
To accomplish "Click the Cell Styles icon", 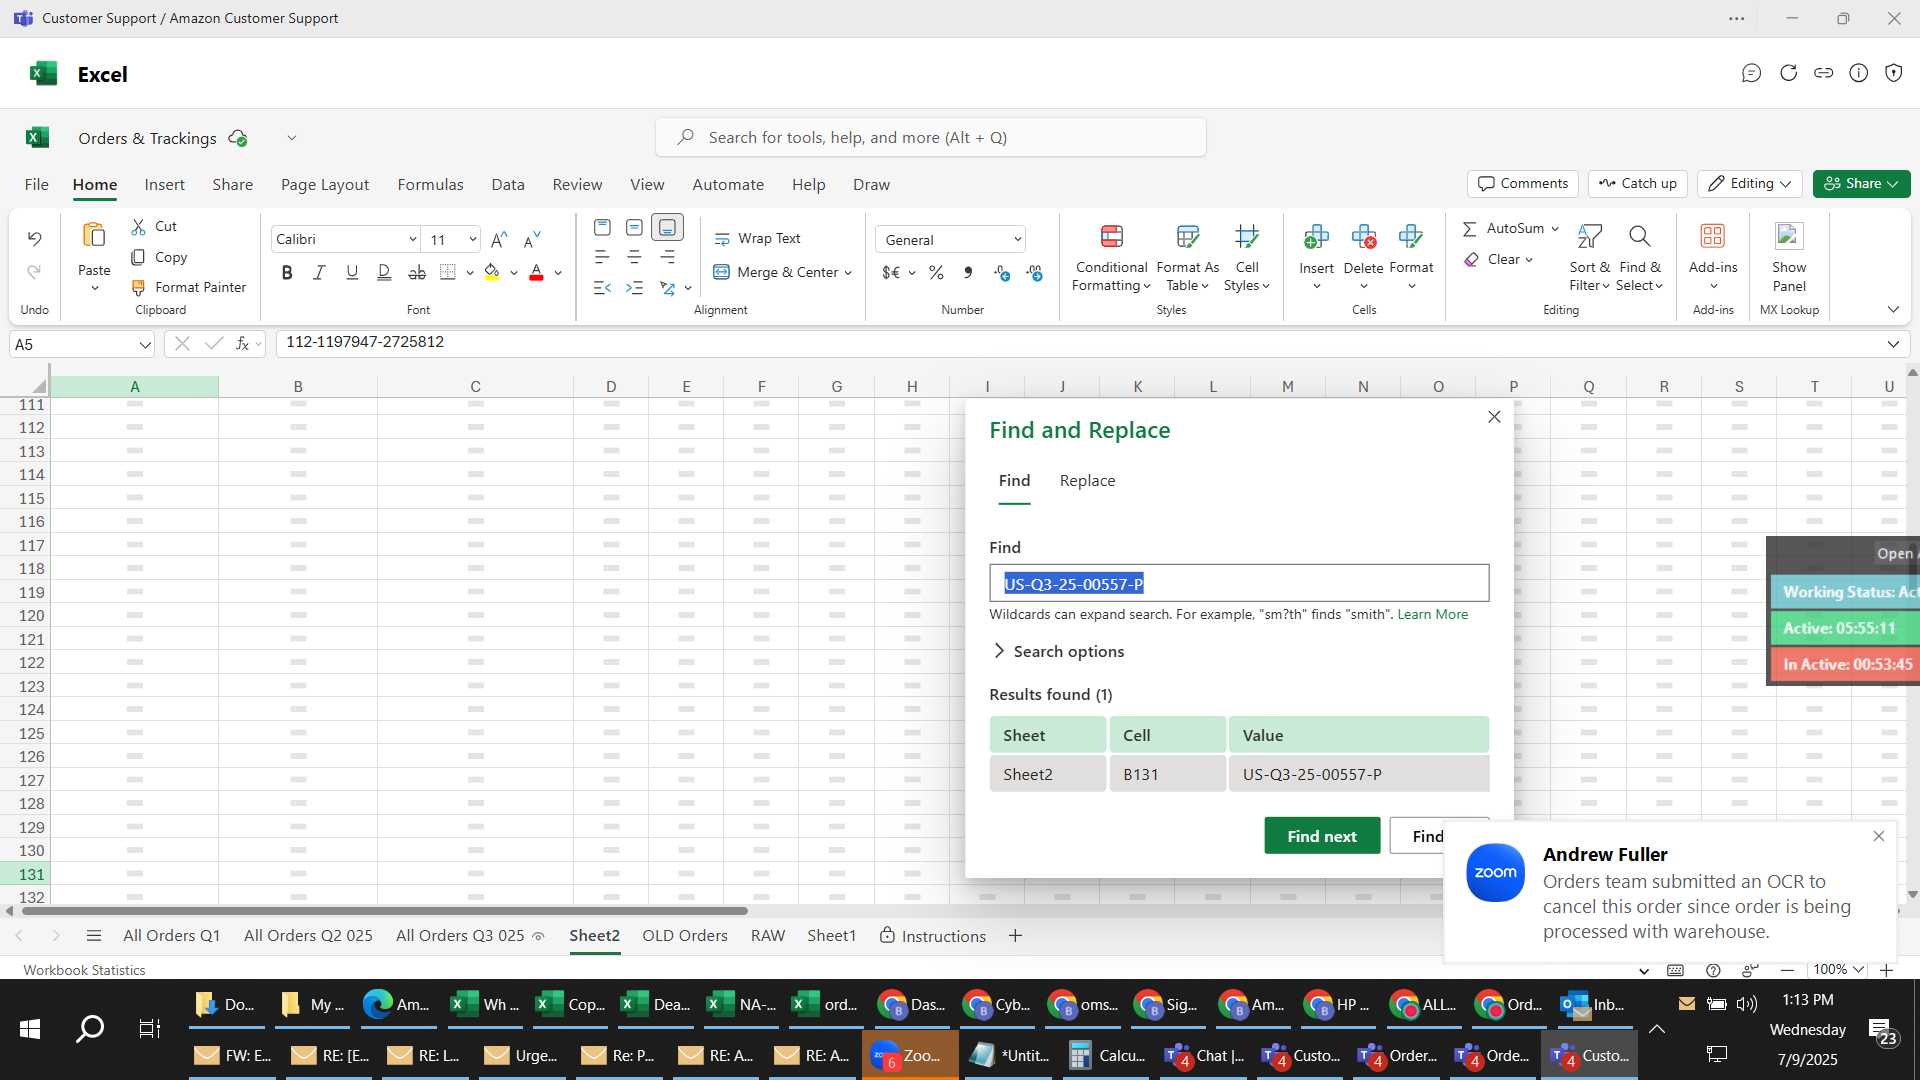I will [x=1246, y=237].
